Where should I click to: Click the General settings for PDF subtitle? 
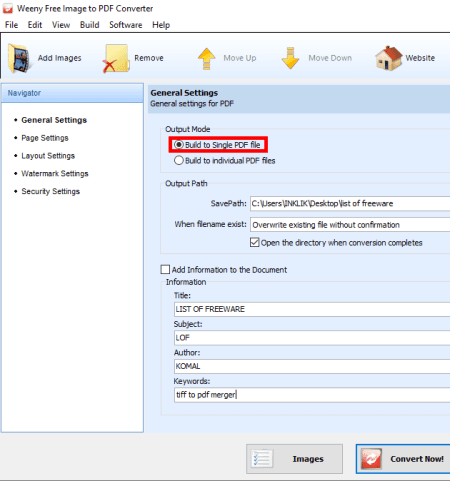[x=192, y=104]
